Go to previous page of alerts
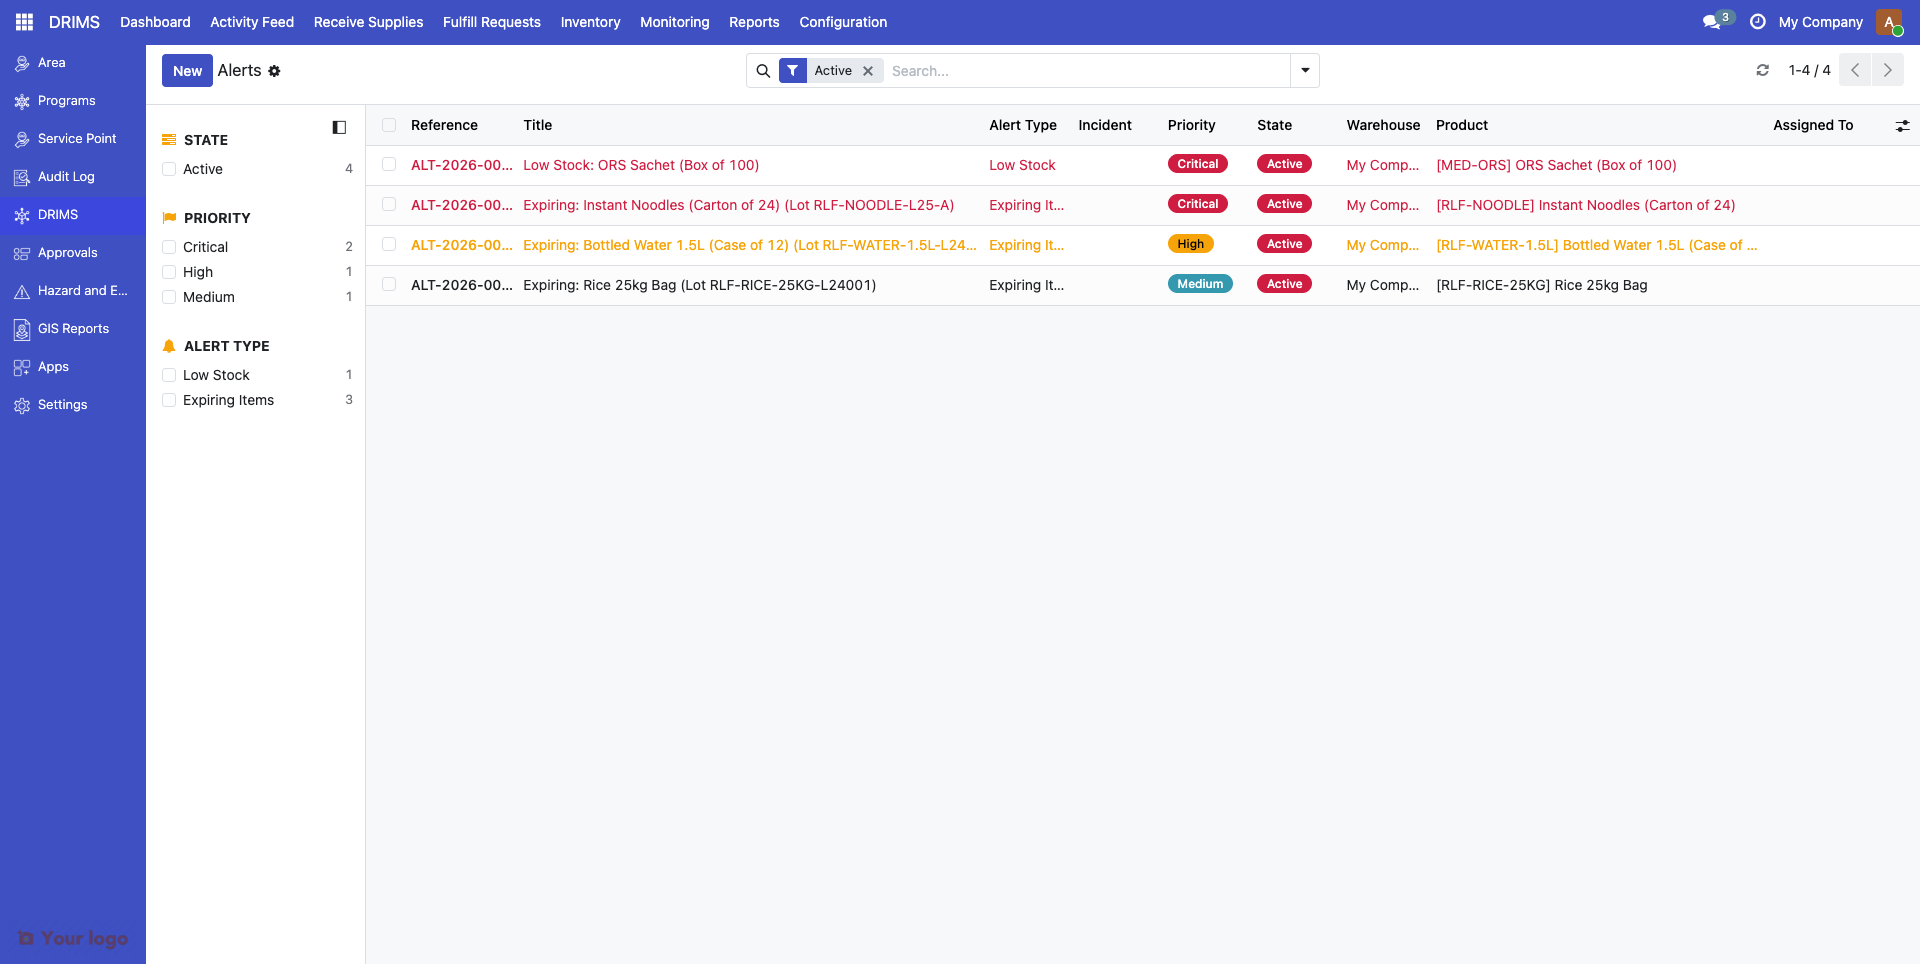The width and height of the screenshot is (1920, 964). pyautogui.click(x=1855, y=70)
